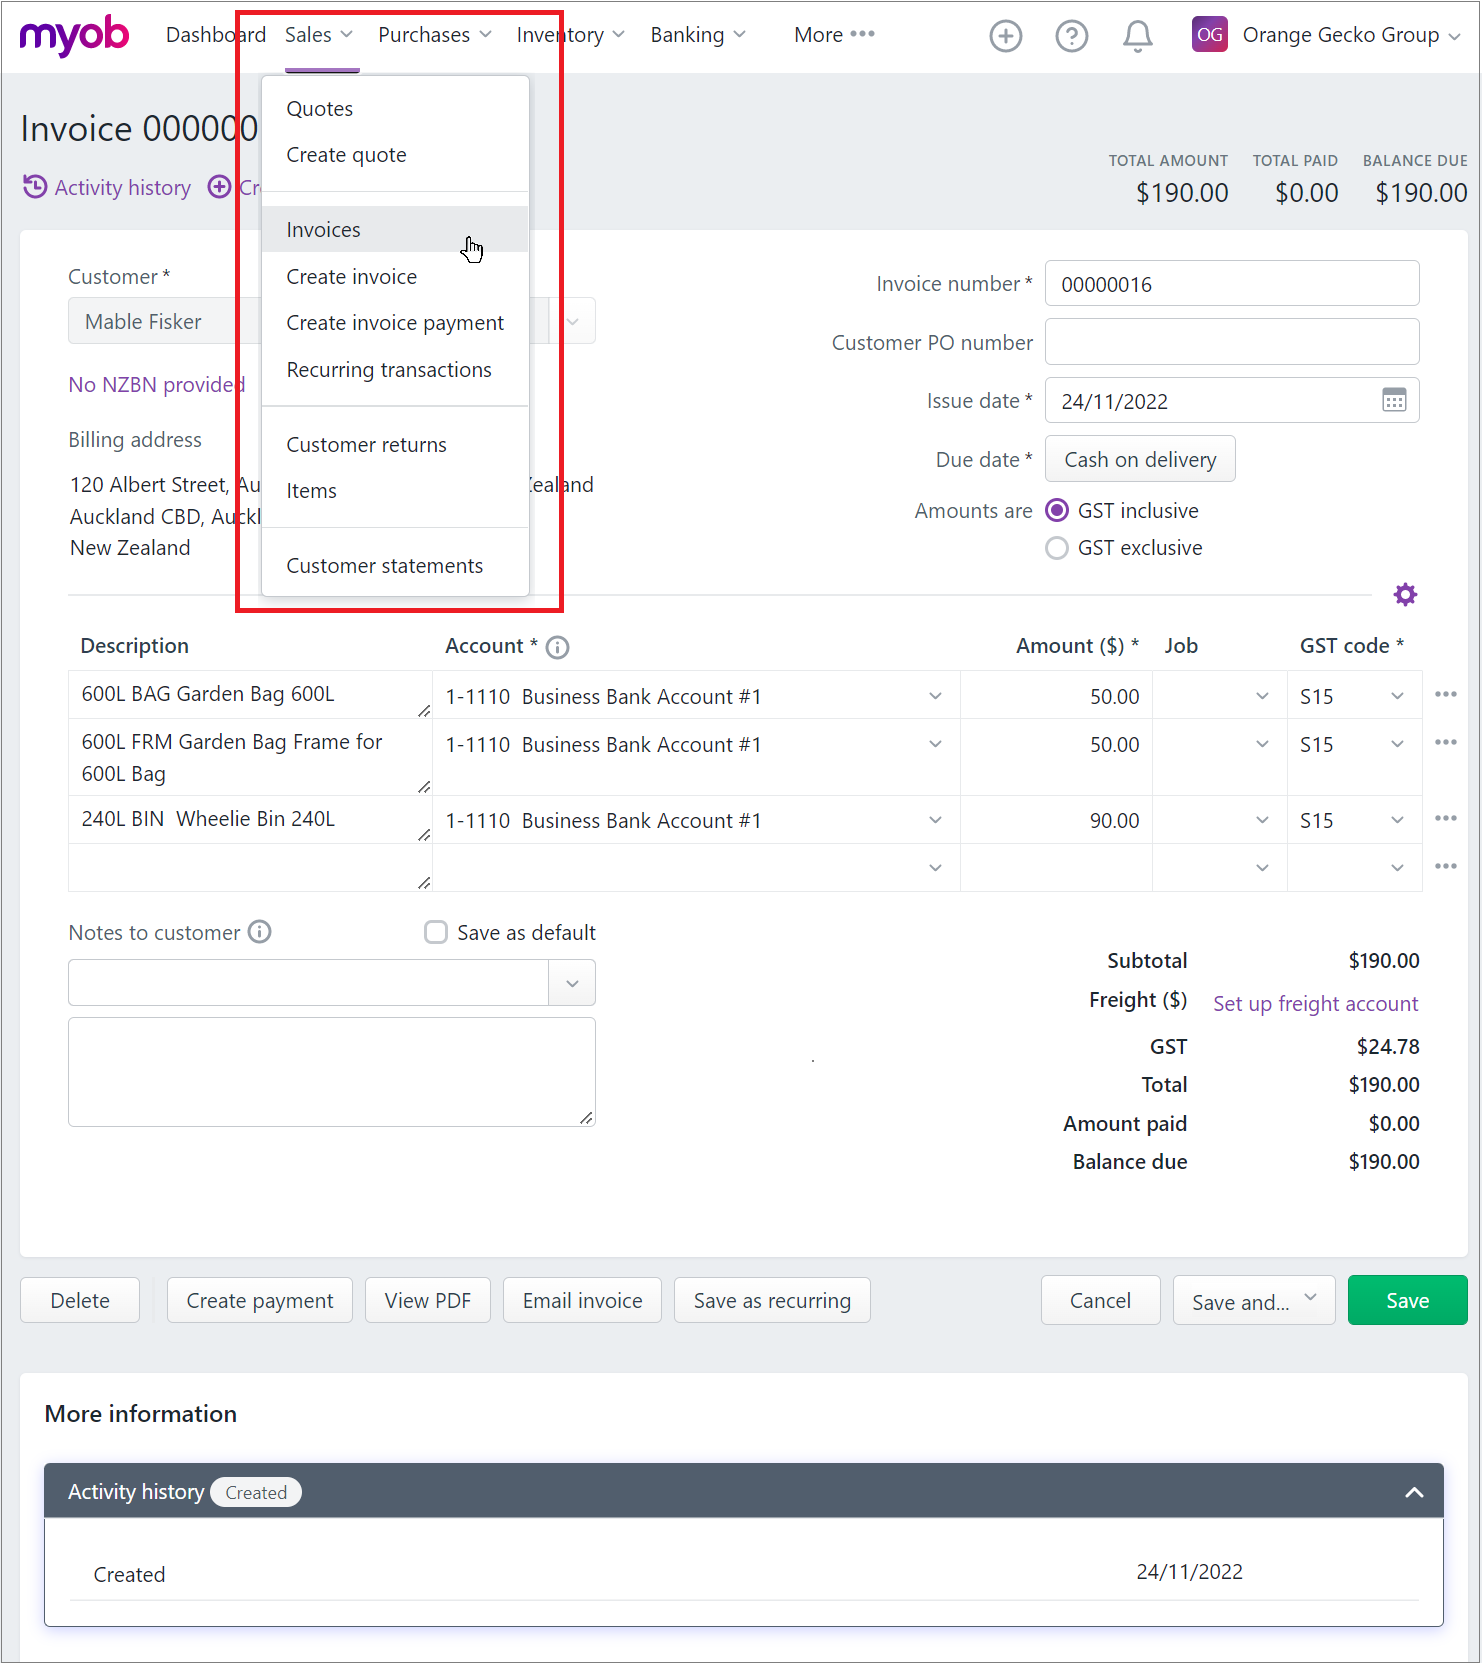Click the More ellipsis menu in navigation

834,35
